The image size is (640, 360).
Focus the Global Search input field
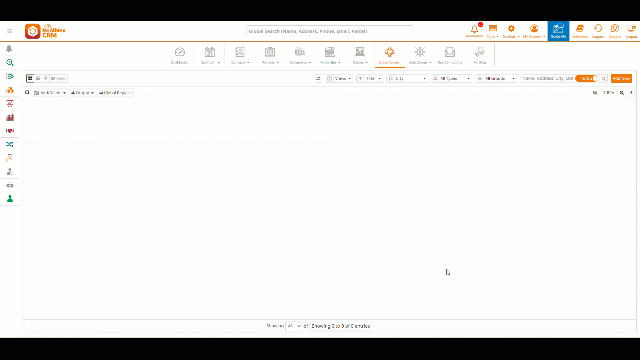point(329,31)
